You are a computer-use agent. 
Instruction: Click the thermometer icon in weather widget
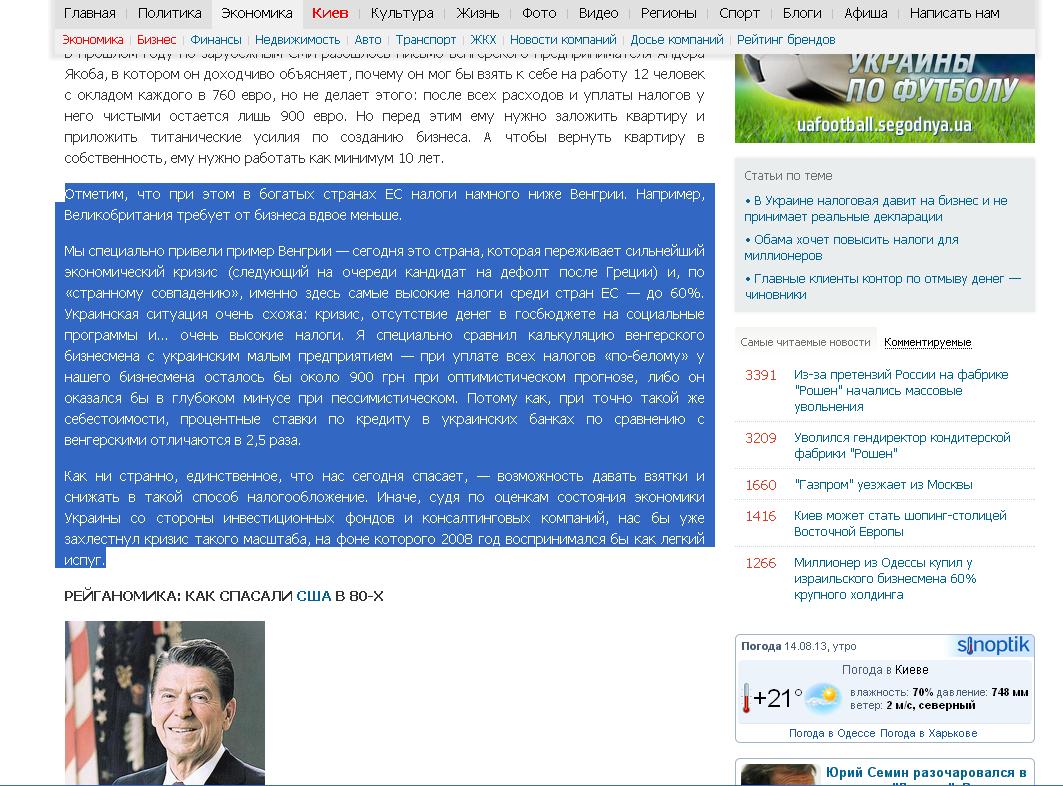pos(746,697)
